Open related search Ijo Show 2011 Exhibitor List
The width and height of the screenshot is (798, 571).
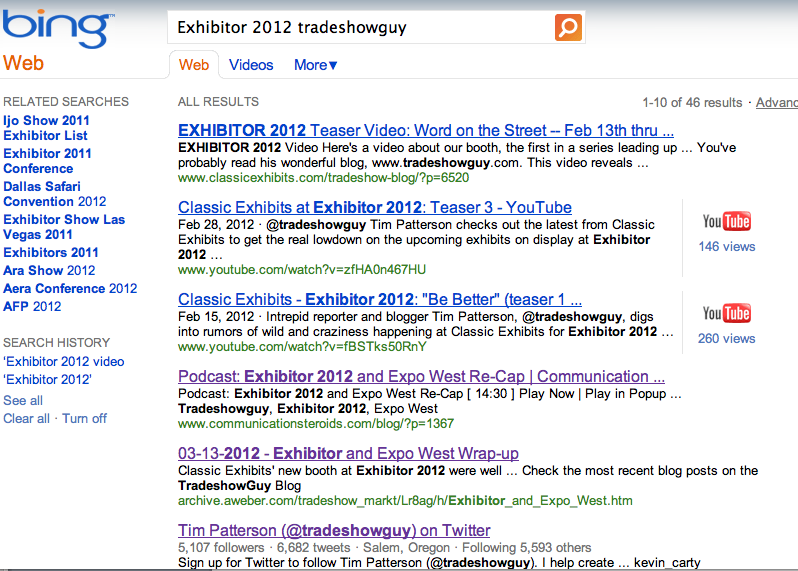pyautogui.click(x=46, y=128)
